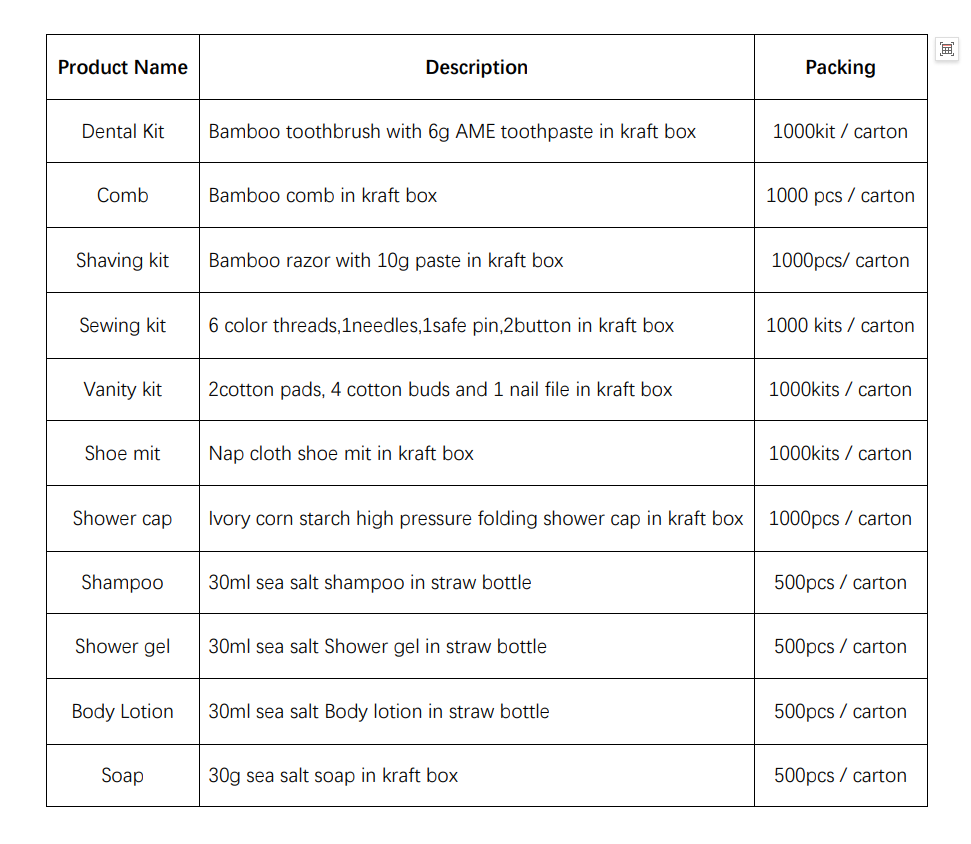Click the 1000kit / carton packing cell
Screen dimensions: 971x844
click(840, 131)
